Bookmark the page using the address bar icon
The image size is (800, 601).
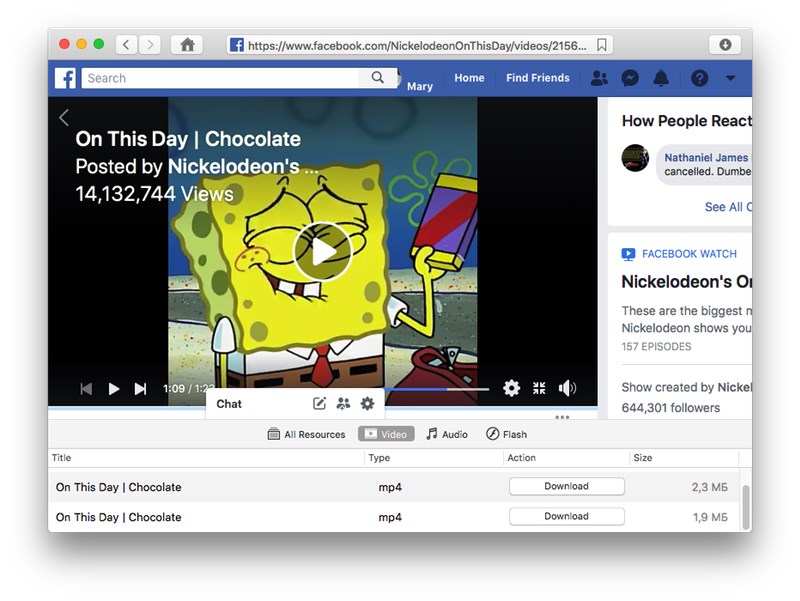point(602,45)
